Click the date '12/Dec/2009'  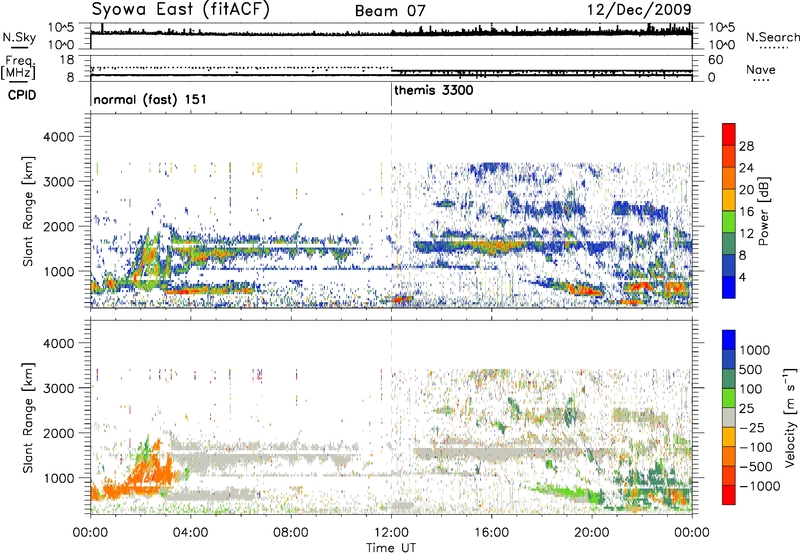tap(639, 9)
